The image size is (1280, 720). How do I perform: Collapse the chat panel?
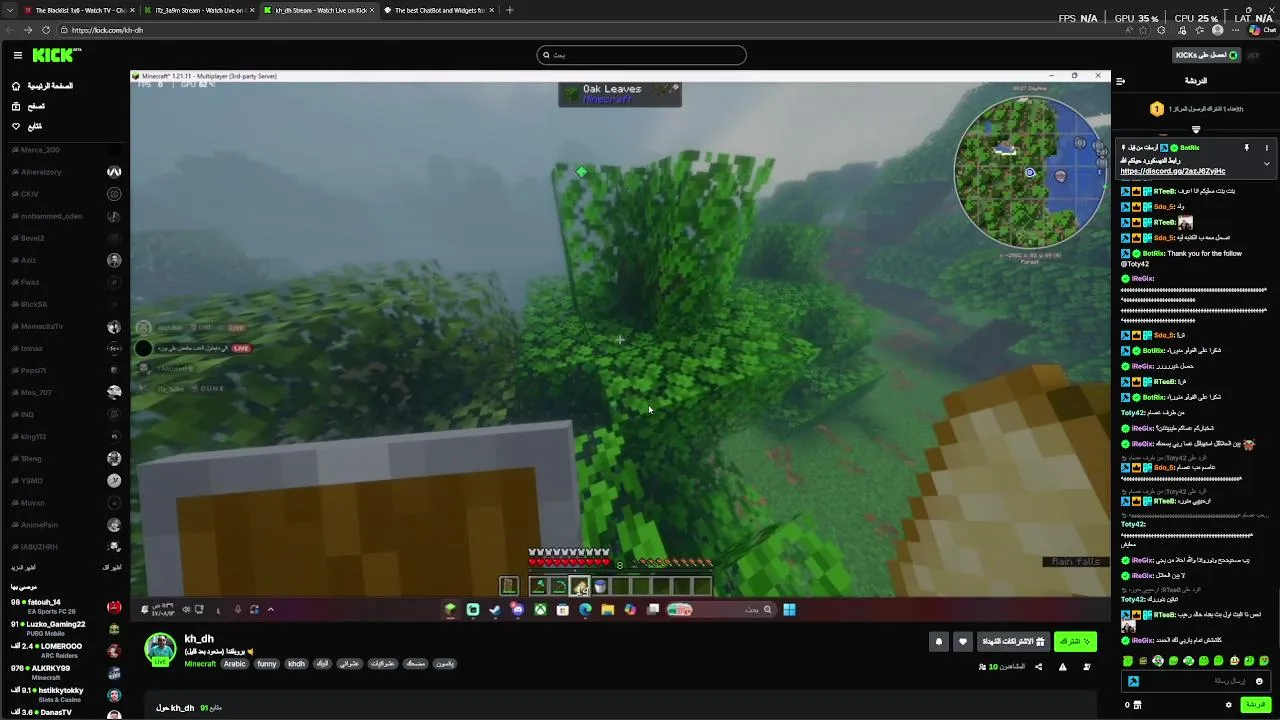point(1121,81)
